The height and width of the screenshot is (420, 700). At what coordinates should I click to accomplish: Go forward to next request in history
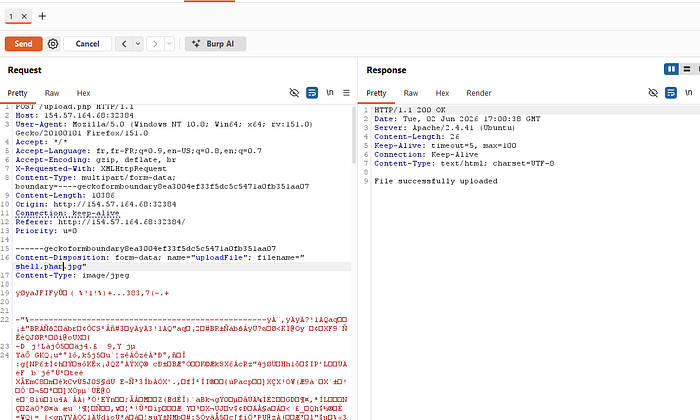point(155,44)
